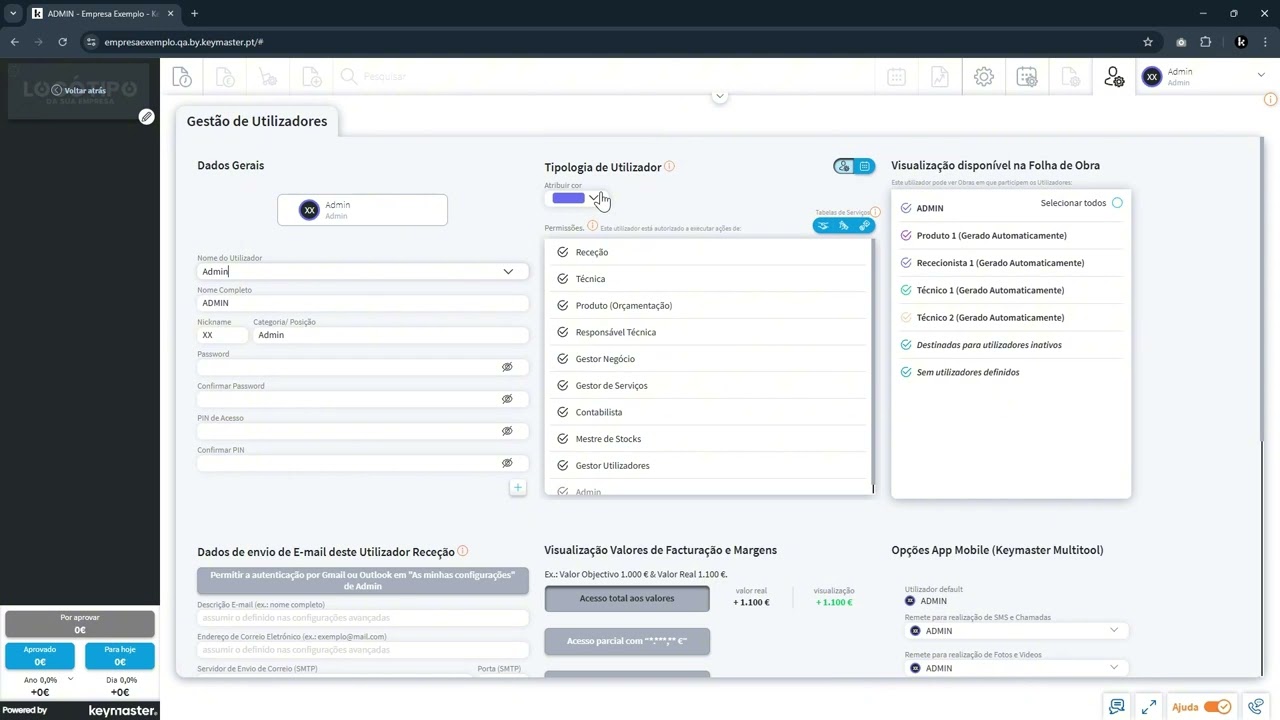Switch to the ADMIN - Empresa Exemplo browser tab
The width and height of the screenshot is (1280, 720).
[x=101, y=14]
